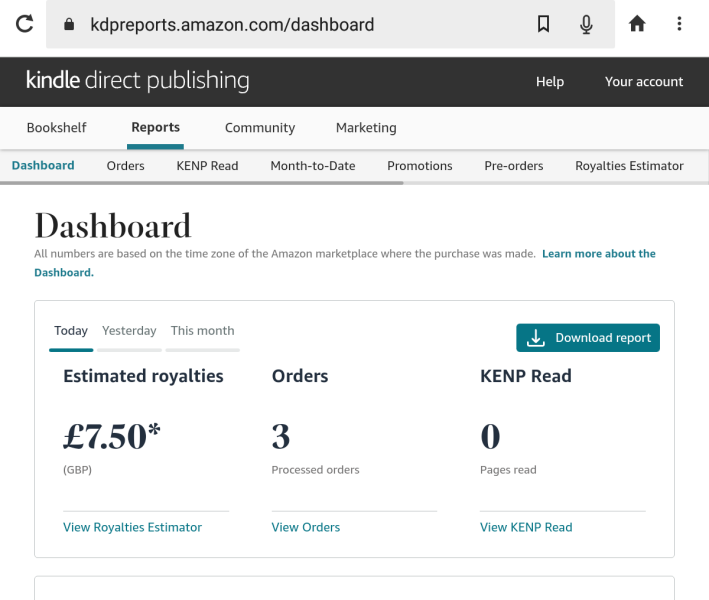Start voice search with the microphone icon
Viewport: 709px width, 600px height.
tap(586, 24)
